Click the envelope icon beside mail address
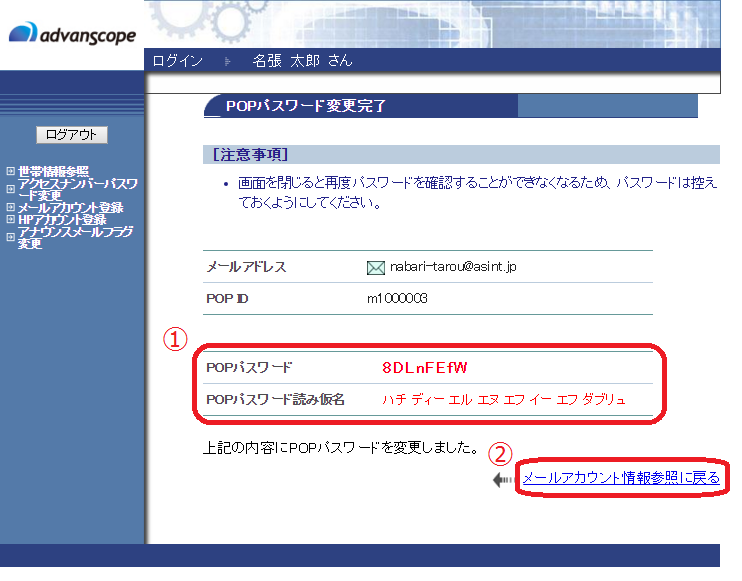742x581 pixels. pyautogui.click(x=376, y=268)
